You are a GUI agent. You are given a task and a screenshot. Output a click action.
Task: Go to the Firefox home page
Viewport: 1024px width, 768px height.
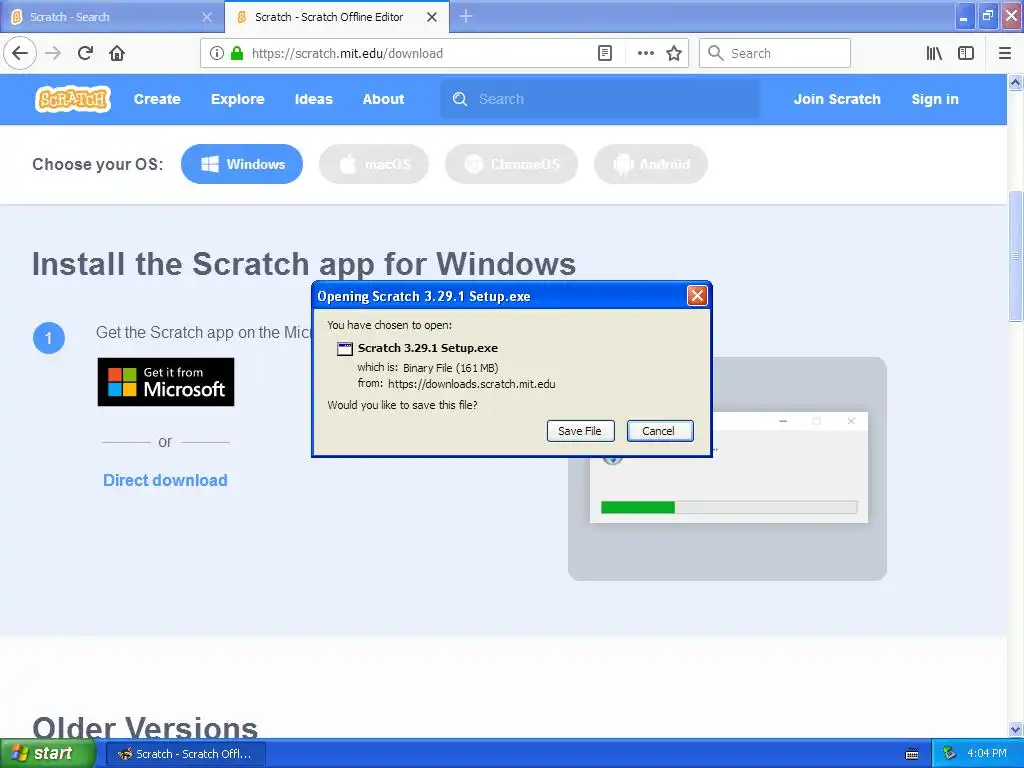[117, 53]
